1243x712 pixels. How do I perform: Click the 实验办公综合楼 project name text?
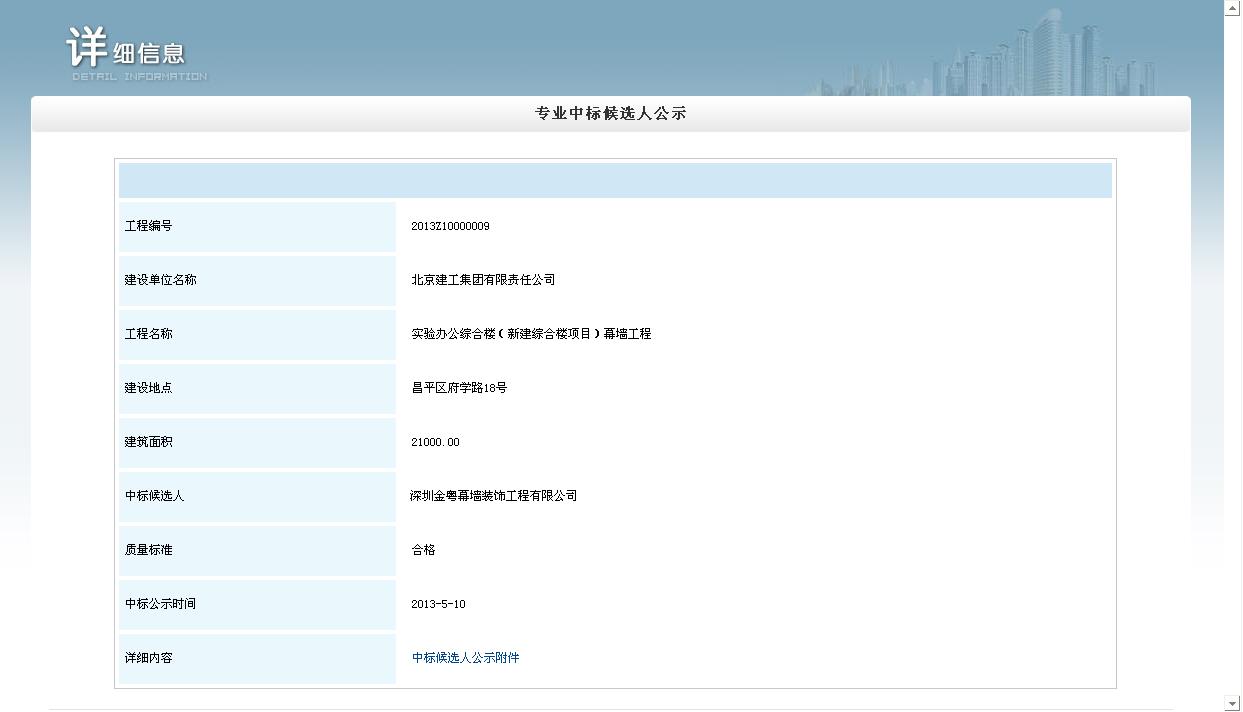[531, 334]
